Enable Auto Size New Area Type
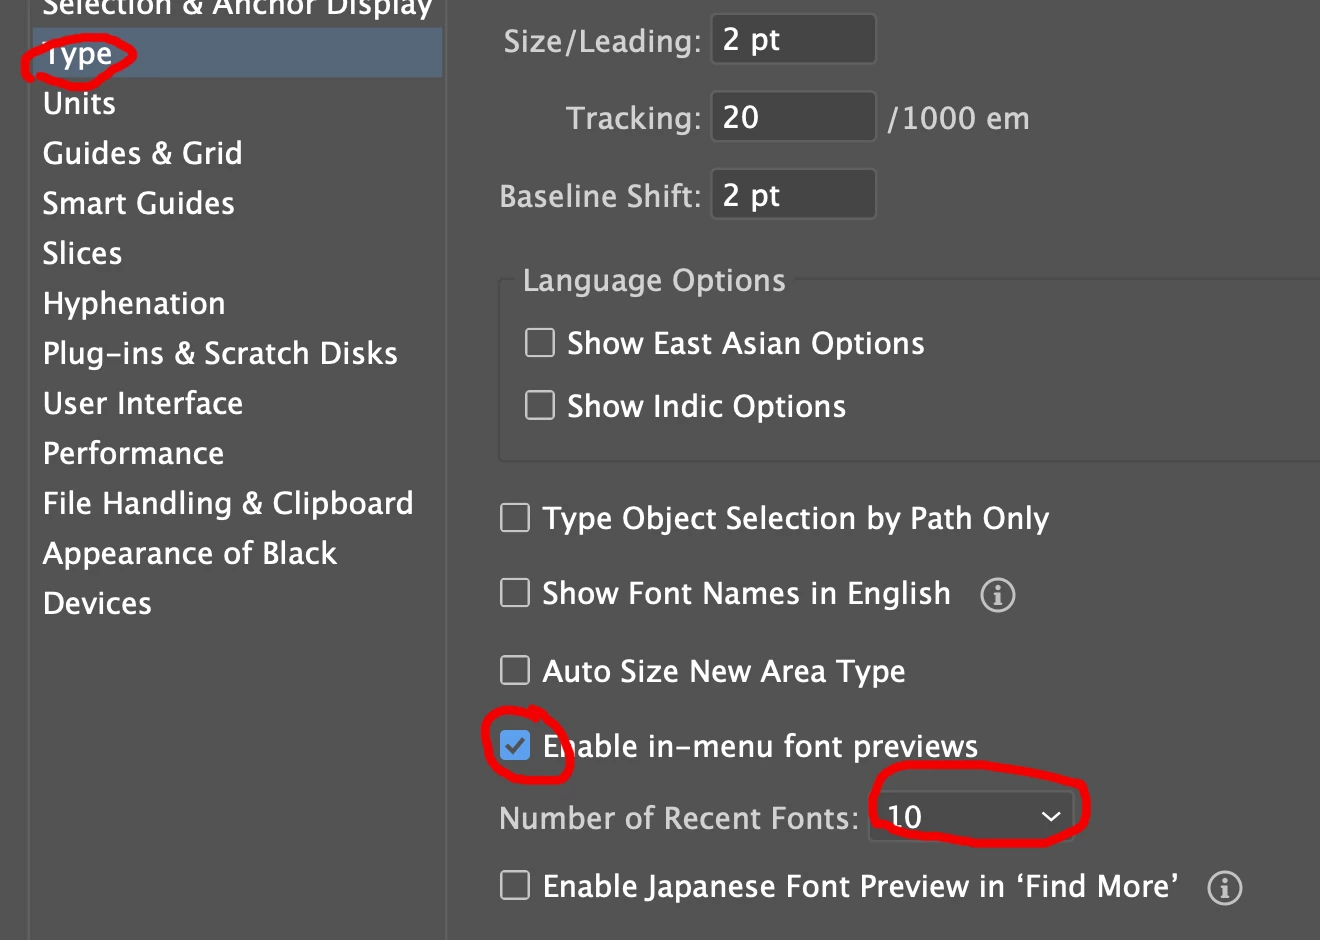Screen dimensions: 1320x940 (x=515, y=670)
